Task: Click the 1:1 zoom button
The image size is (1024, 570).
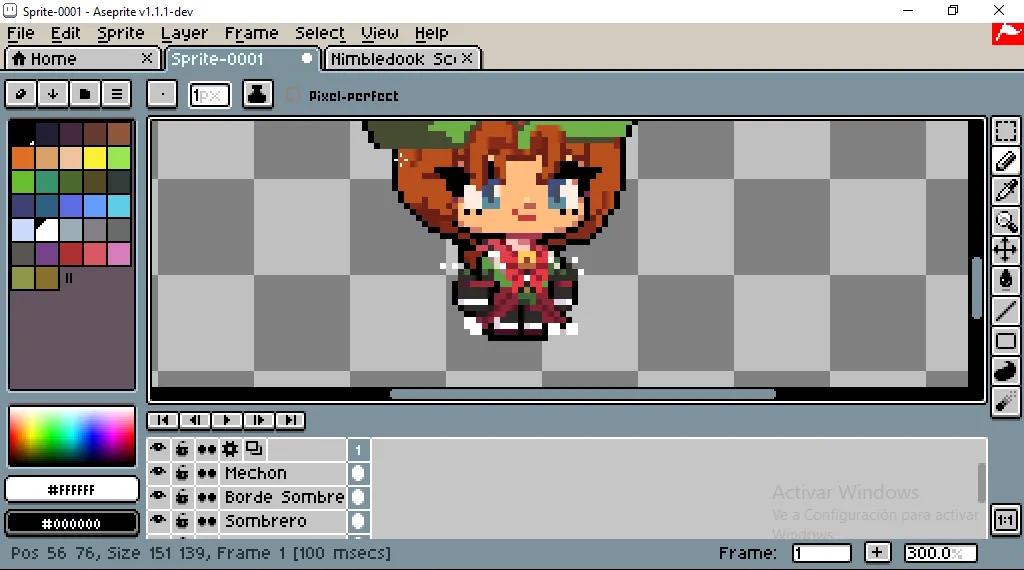Action: coord(1006,520)
